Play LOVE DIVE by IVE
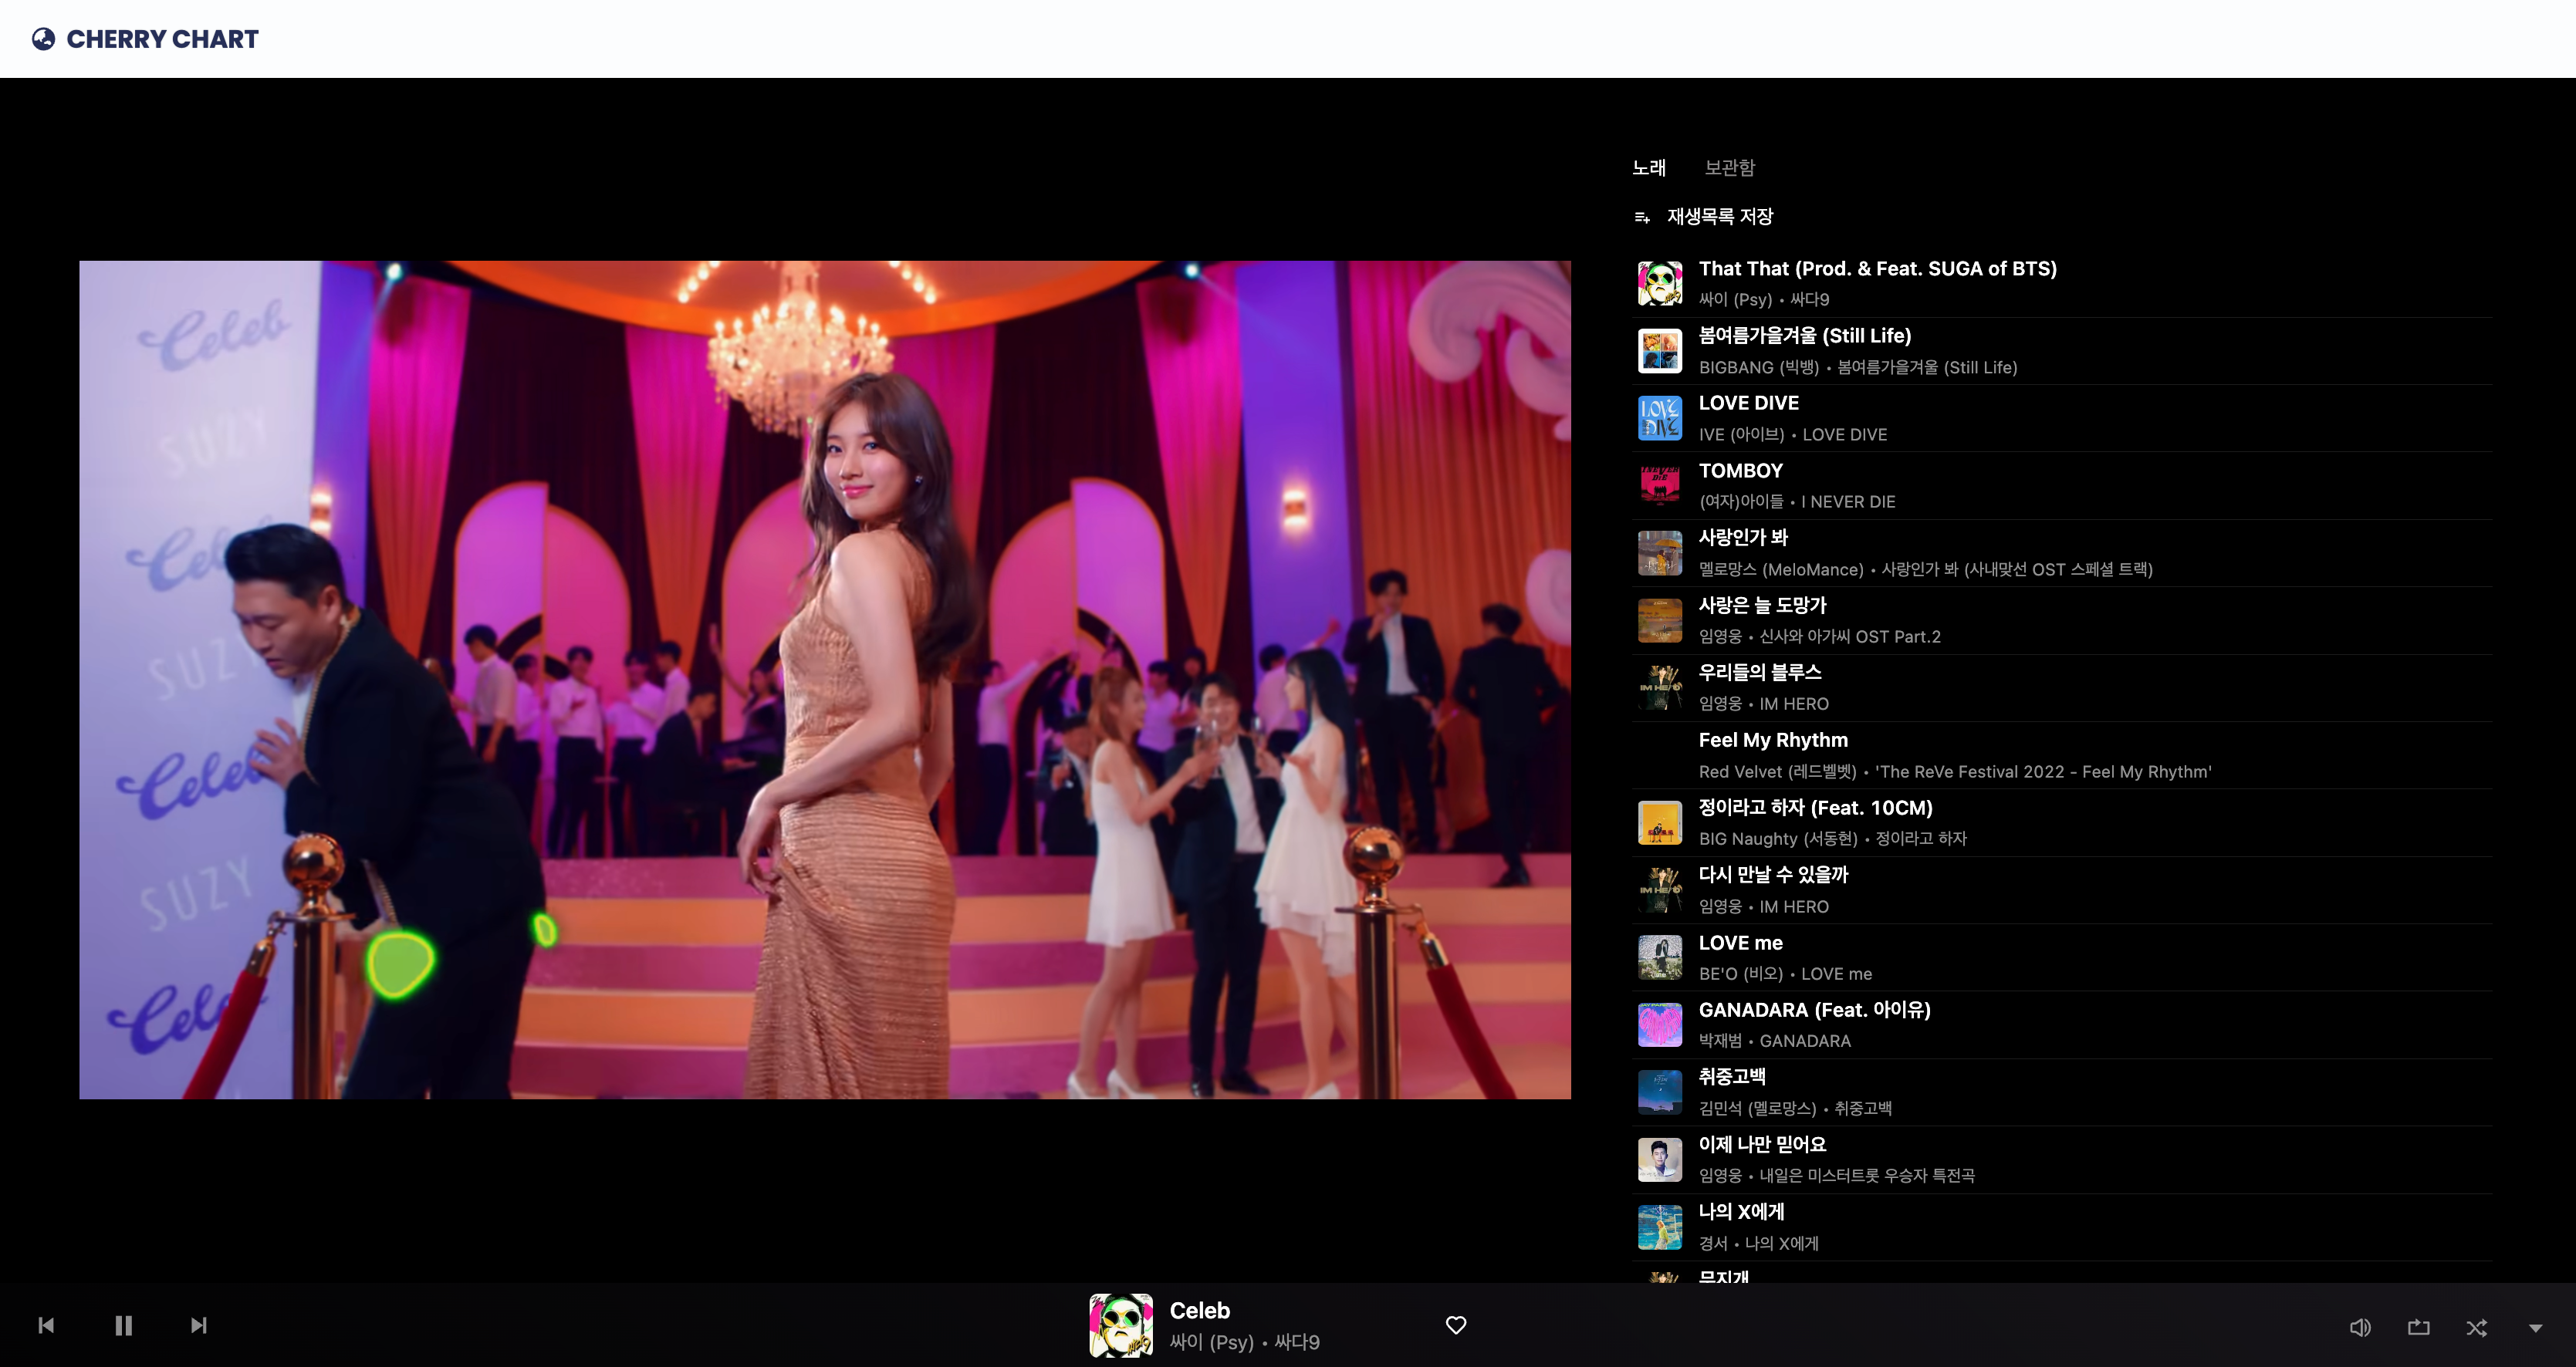2576x1367 pixels. [1748, 403]
